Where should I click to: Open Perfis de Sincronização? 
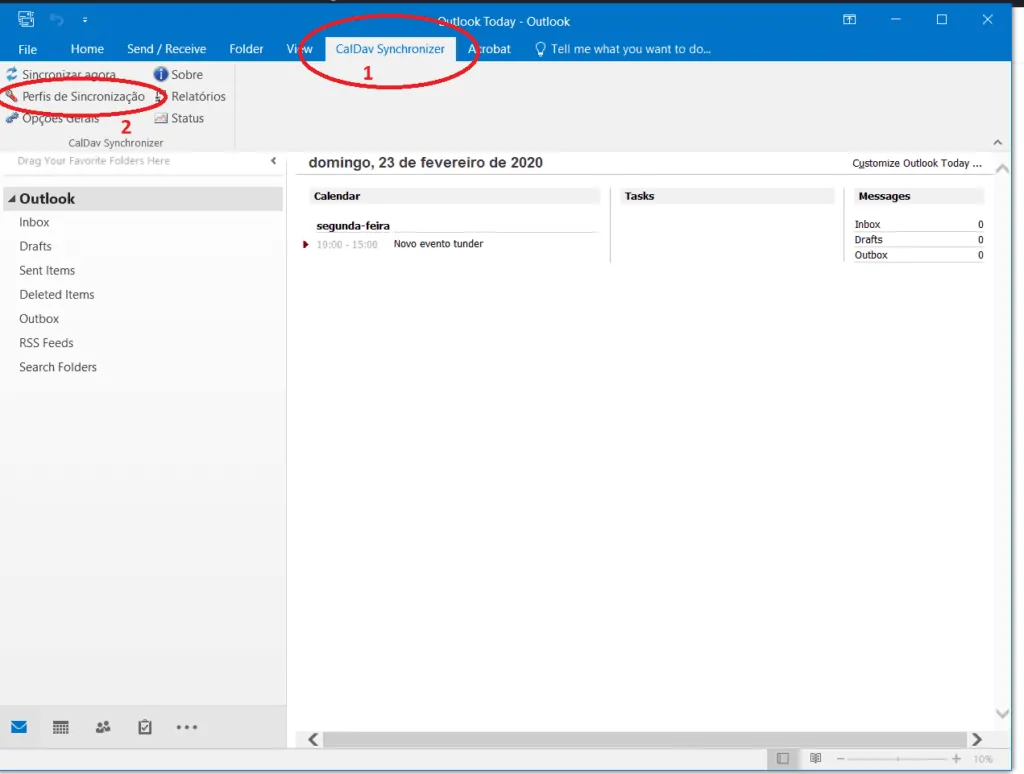click(x=75, y=97)
